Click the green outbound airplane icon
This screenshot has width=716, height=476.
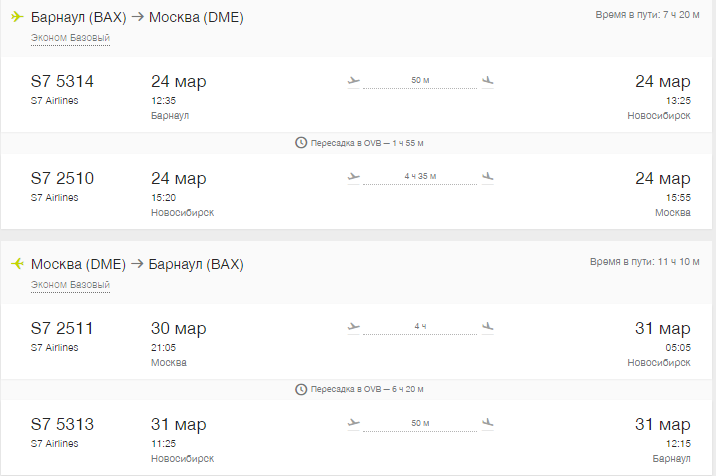(x=17, y=17)
